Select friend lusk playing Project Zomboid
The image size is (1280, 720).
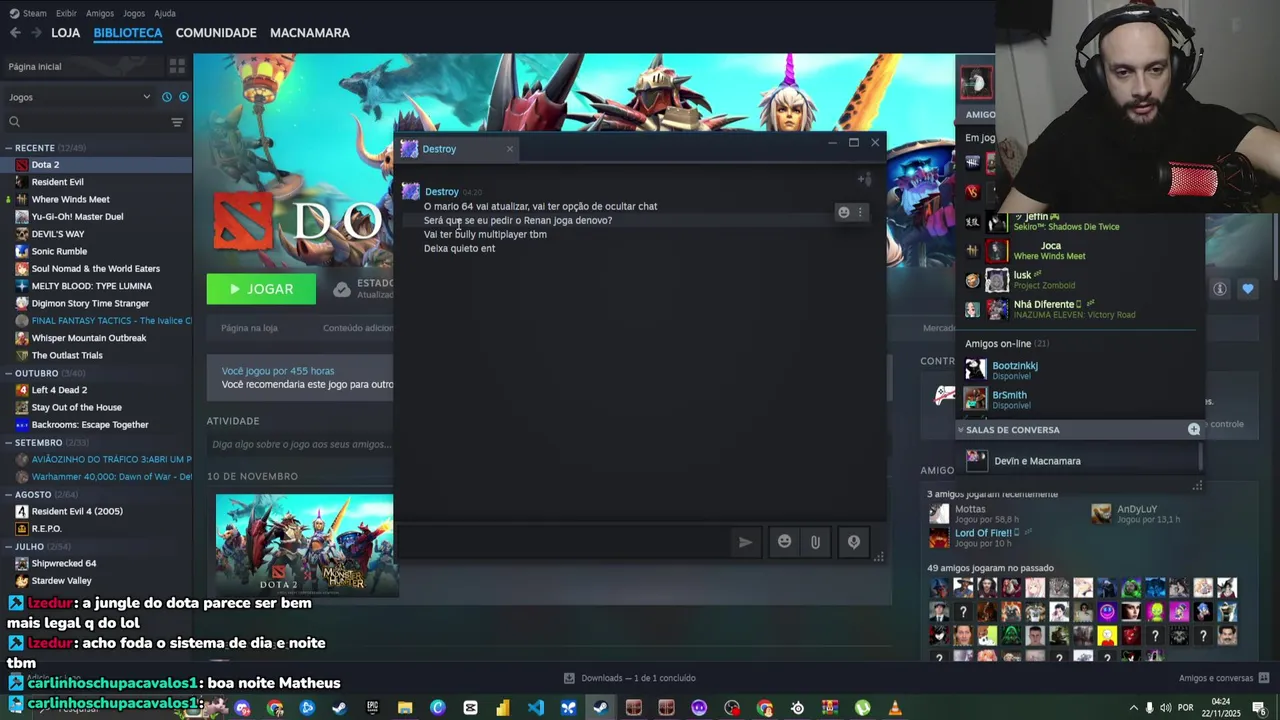coord(1080,280)
